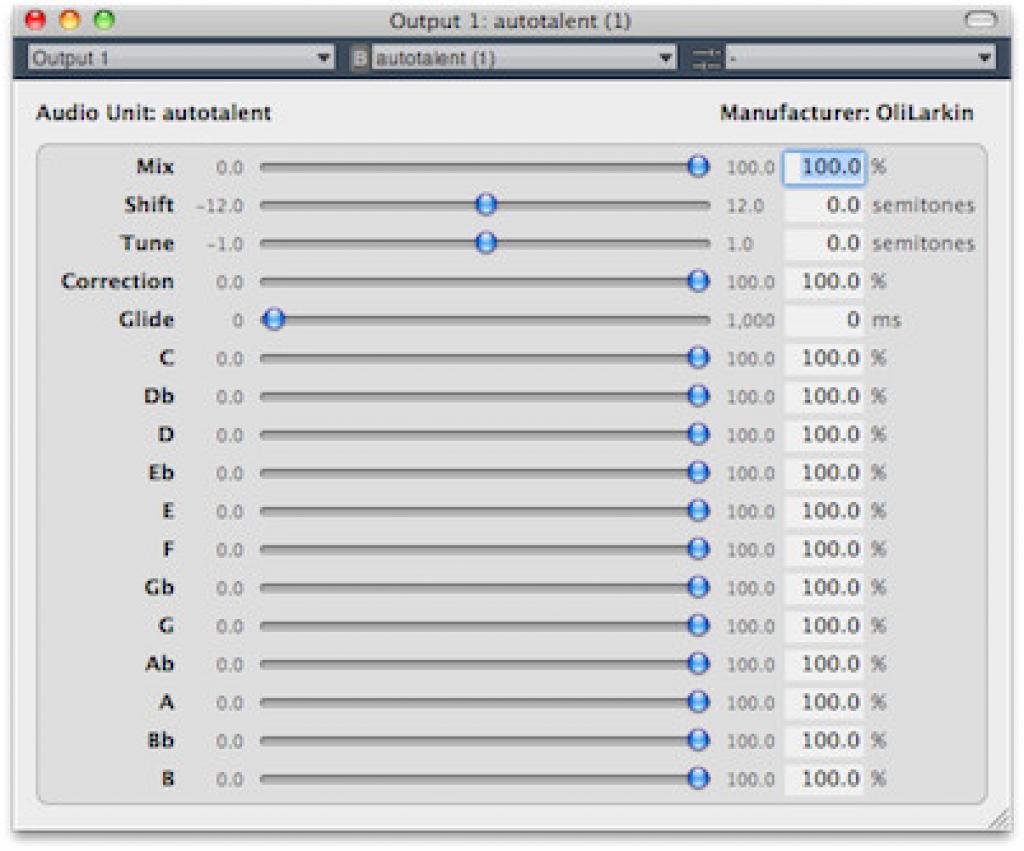The height and width of the screenshot is (851, 1024).
Task: Click the Db note slider handle
Action: point(698,396)
